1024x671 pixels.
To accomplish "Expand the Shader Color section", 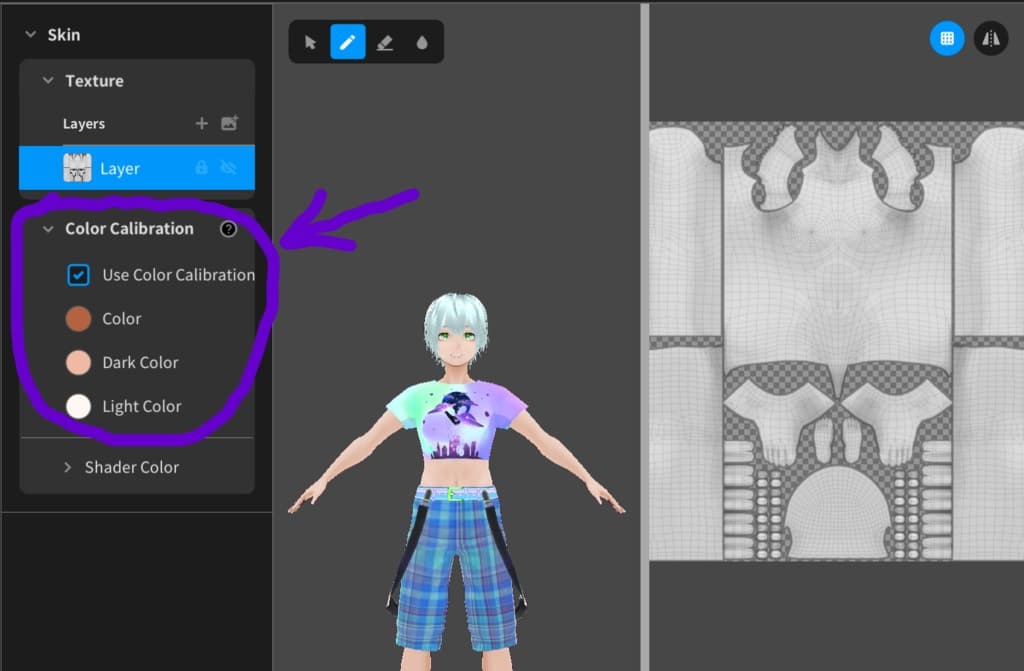I will point(67,467).
